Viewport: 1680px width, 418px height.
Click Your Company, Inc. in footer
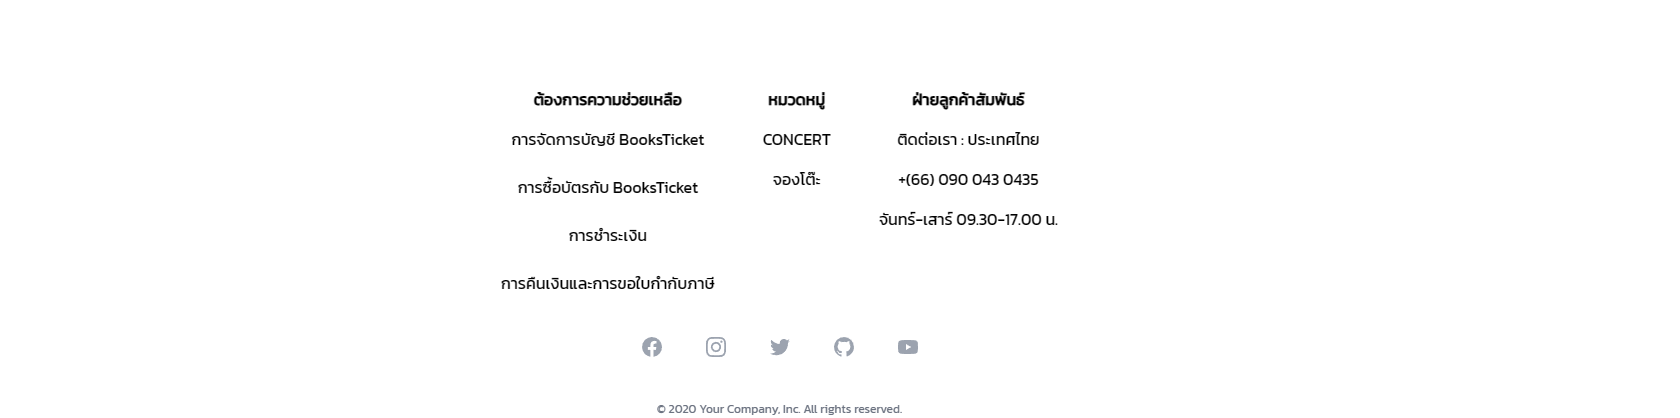click(750, 409)
